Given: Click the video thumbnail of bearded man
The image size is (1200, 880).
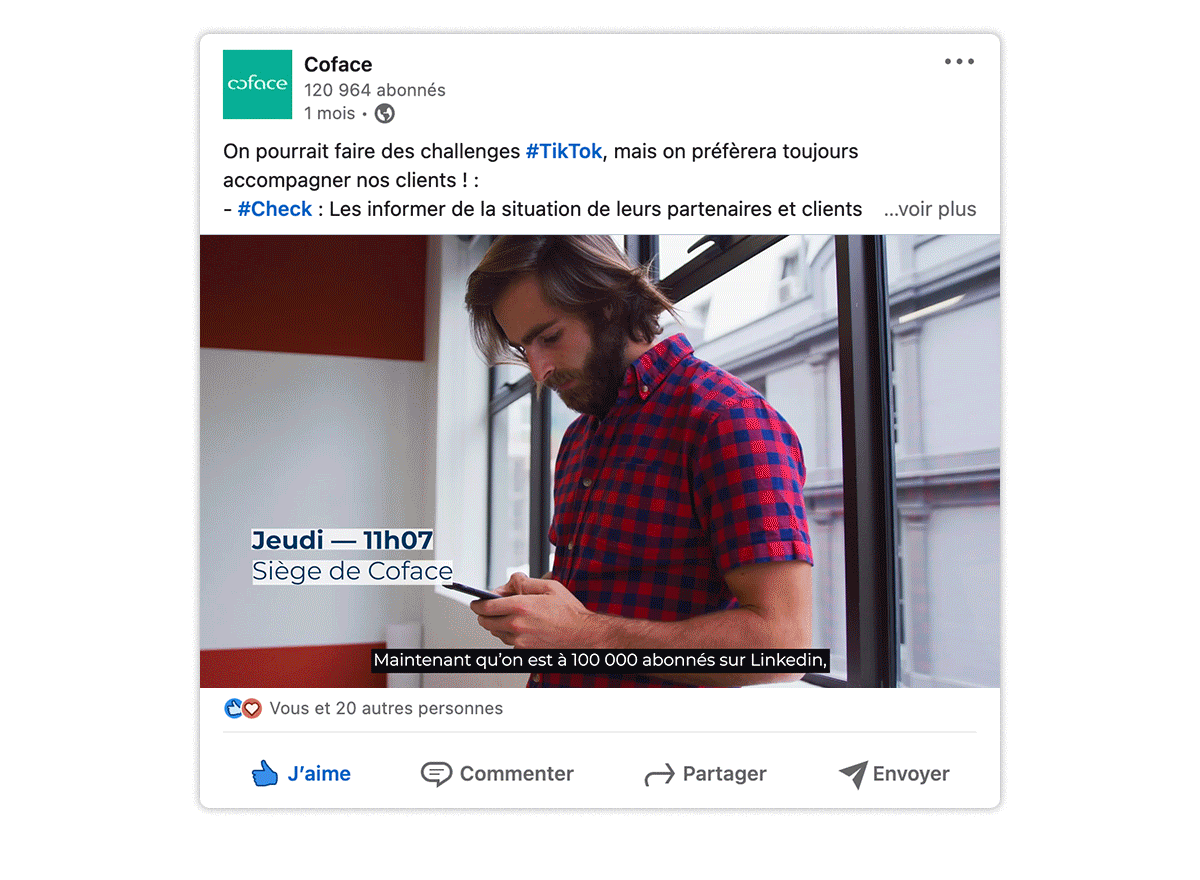Looking at the screenshot, I should pos(600,461).
